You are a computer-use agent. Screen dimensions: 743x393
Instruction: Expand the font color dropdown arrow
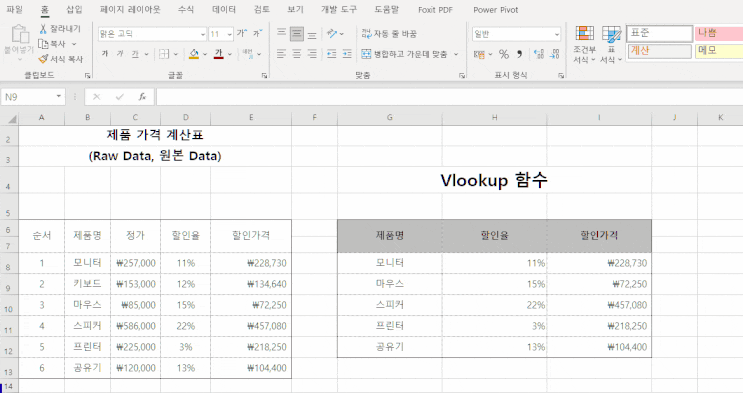pyautogui.click(x=230, y=54)
